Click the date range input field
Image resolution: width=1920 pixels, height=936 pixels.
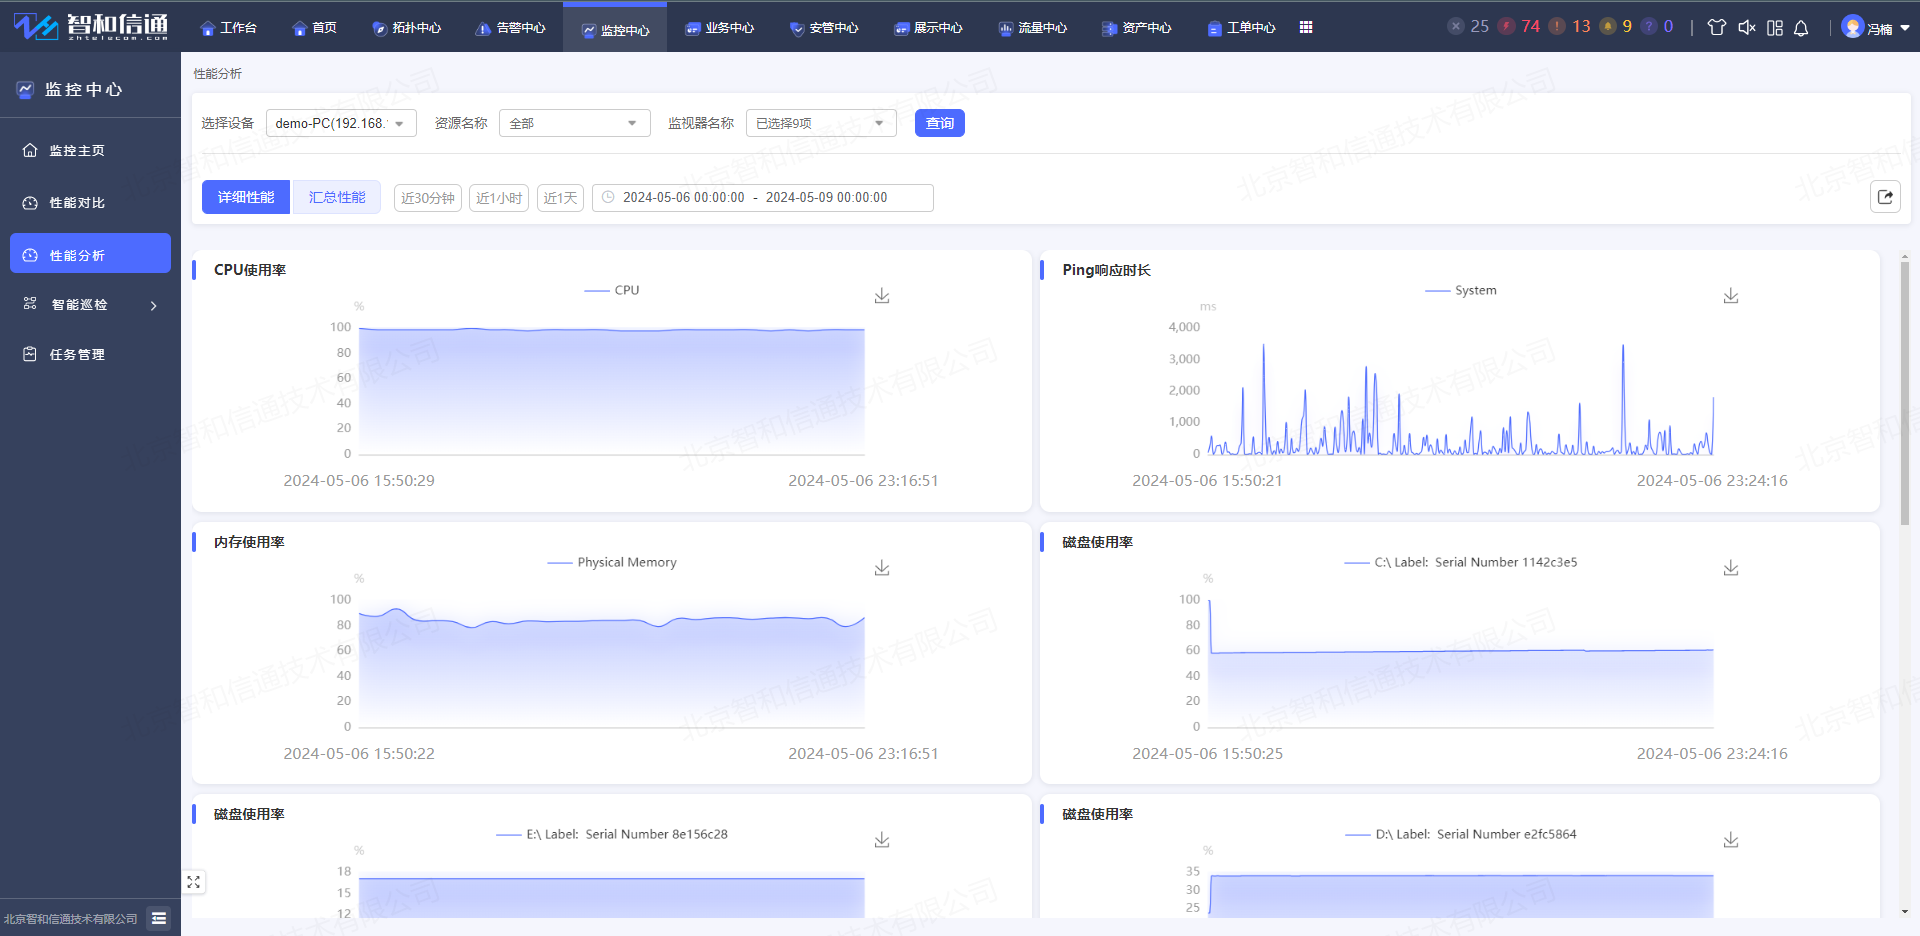click(x=763, y=198)
